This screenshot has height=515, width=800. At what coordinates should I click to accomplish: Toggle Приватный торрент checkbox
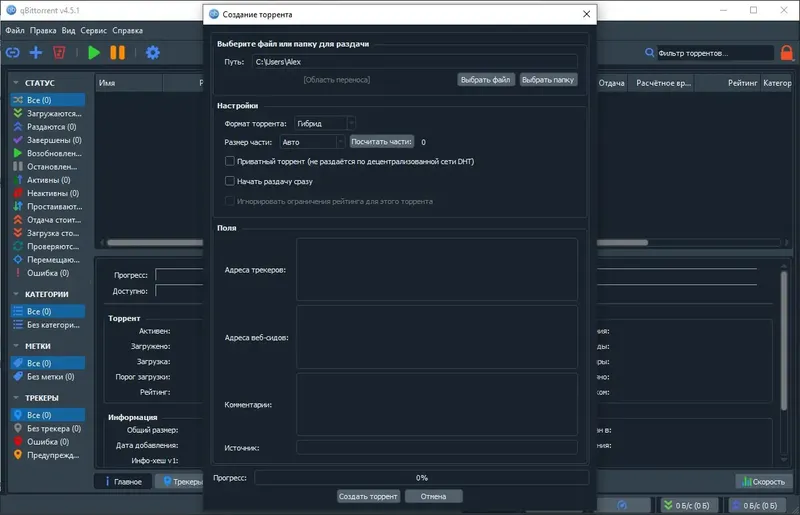230,161
